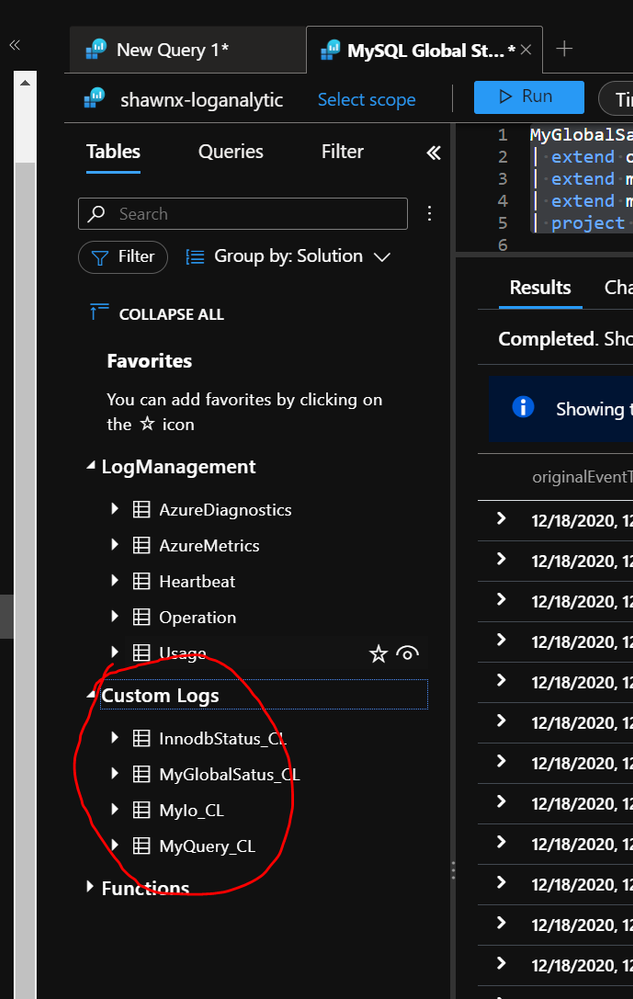Click COLLAPSE ALL
The width and height of the screenshot is (633, 999).
point(157,314)
